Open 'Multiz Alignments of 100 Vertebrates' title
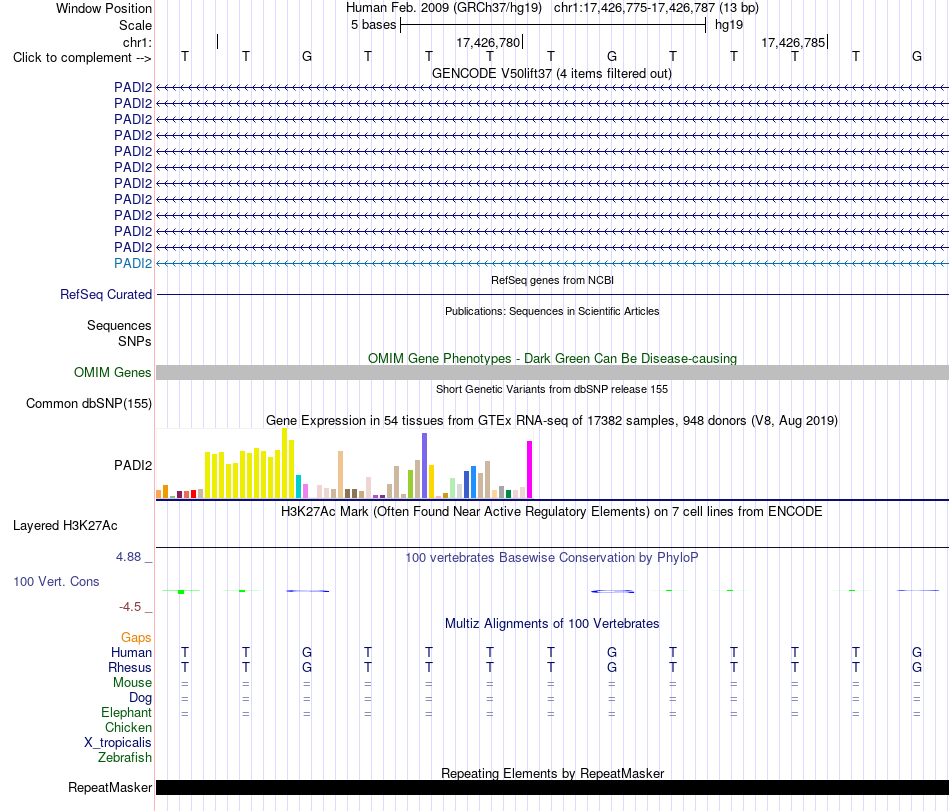This screenshot has width=950, height=811. tap(552, 624)
